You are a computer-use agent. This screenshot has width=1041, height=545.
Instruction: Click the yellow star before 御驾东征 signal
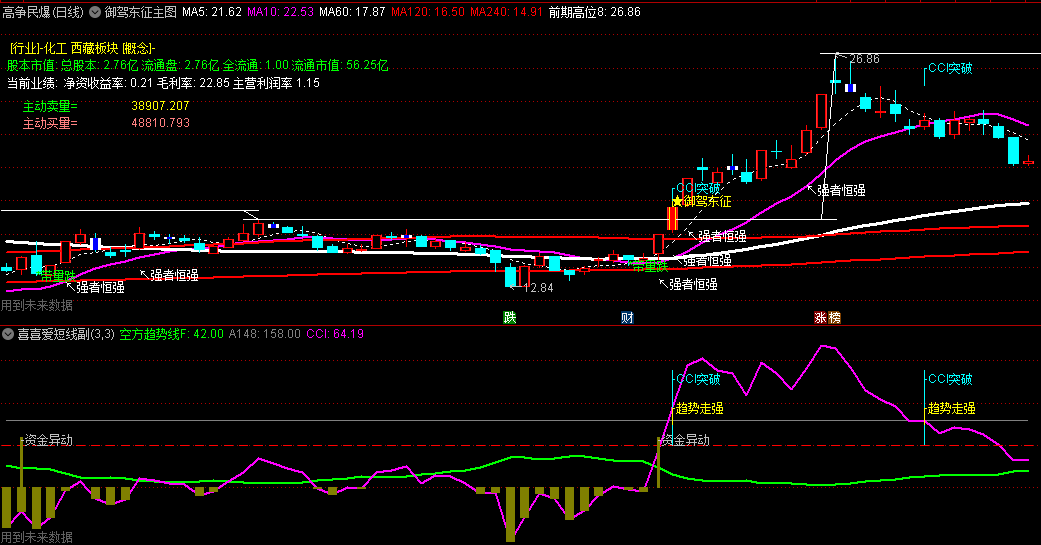677,201
